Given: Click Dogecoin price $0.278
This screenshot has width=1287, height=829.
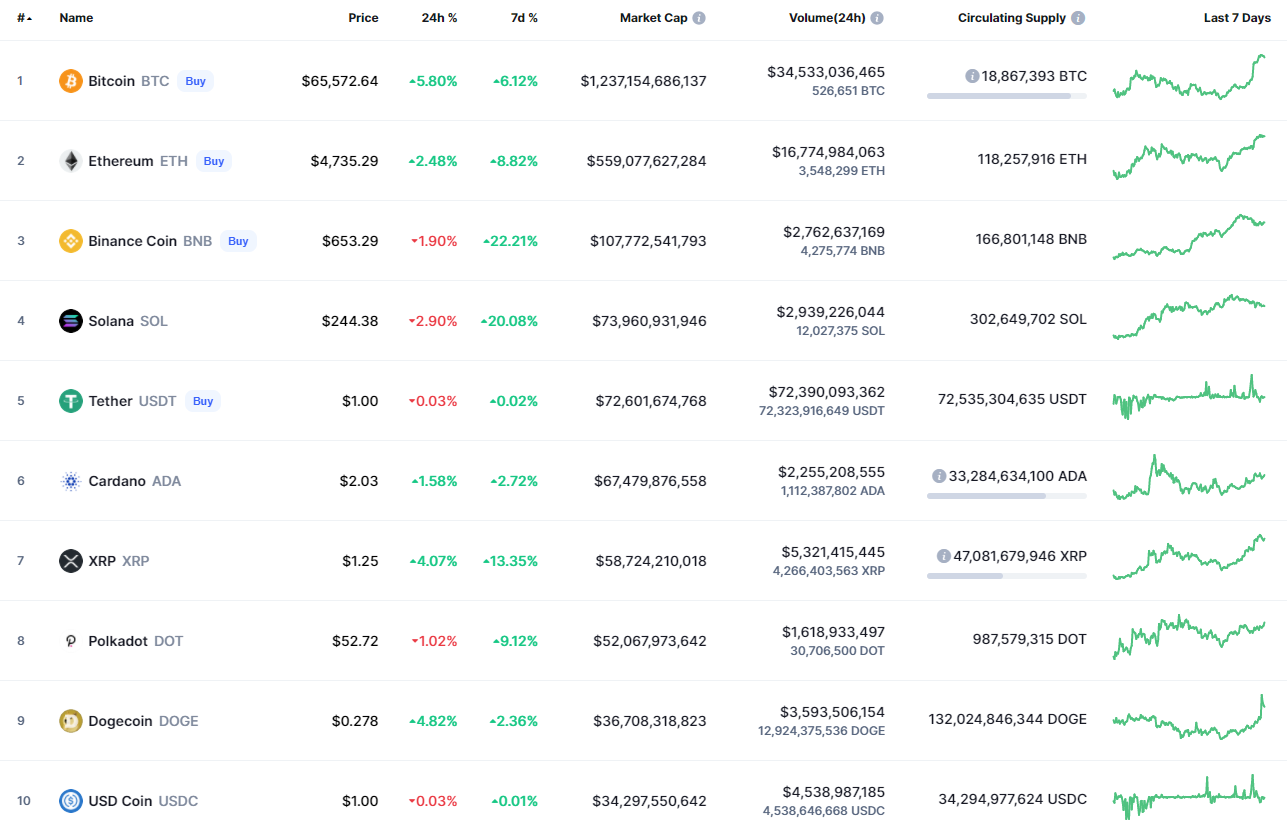Looking at the screenshot, I should [355, 721].
